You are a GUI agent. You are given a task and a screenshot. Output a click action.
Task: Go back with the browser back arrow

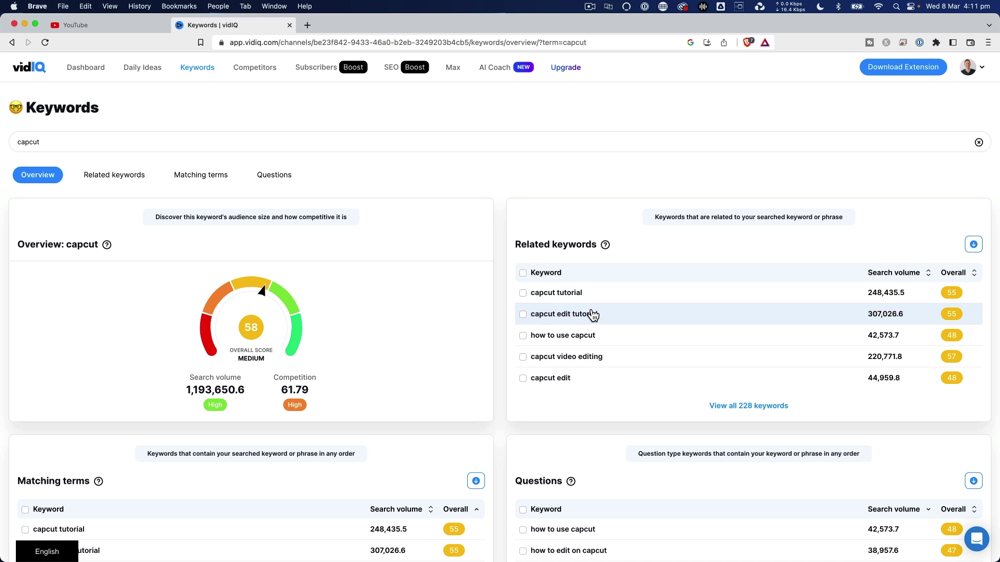(x=12, y=43)
